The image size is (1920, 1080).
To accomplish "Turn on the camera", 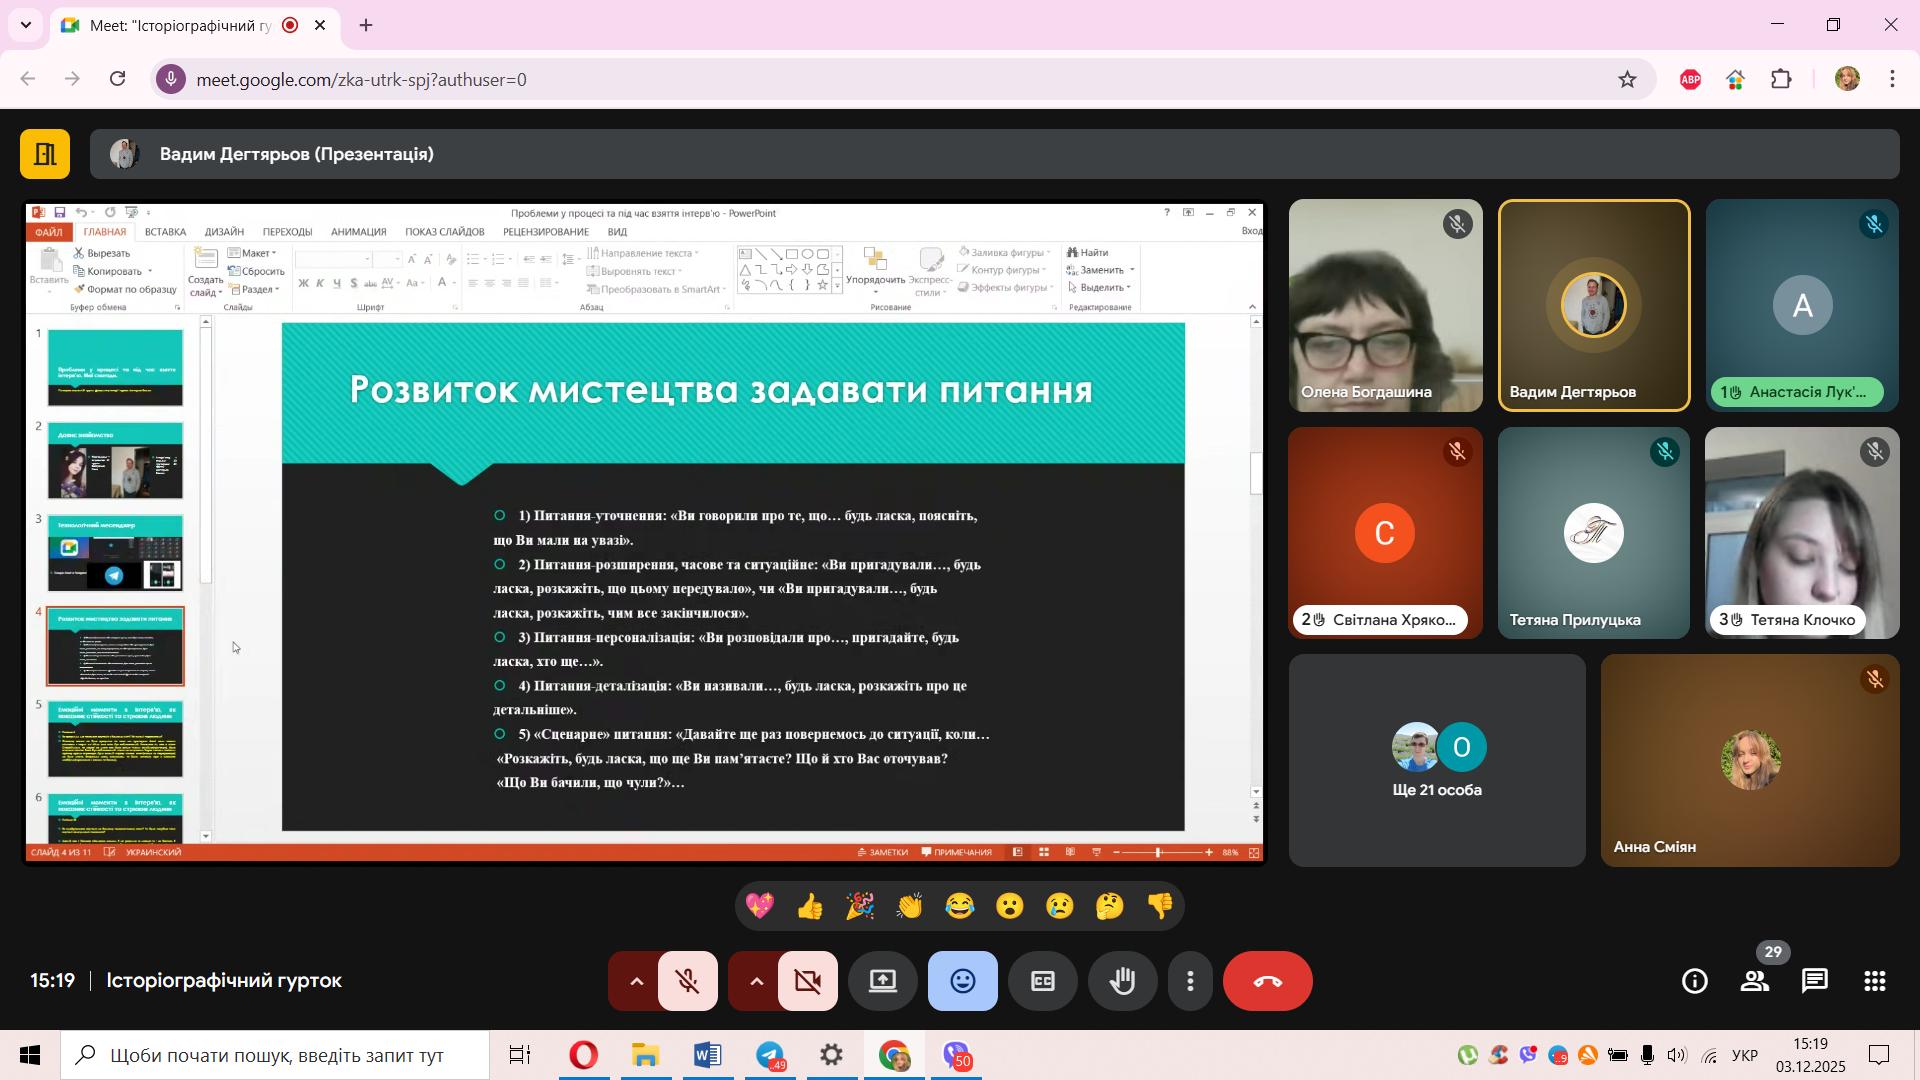I will (808, 982).
